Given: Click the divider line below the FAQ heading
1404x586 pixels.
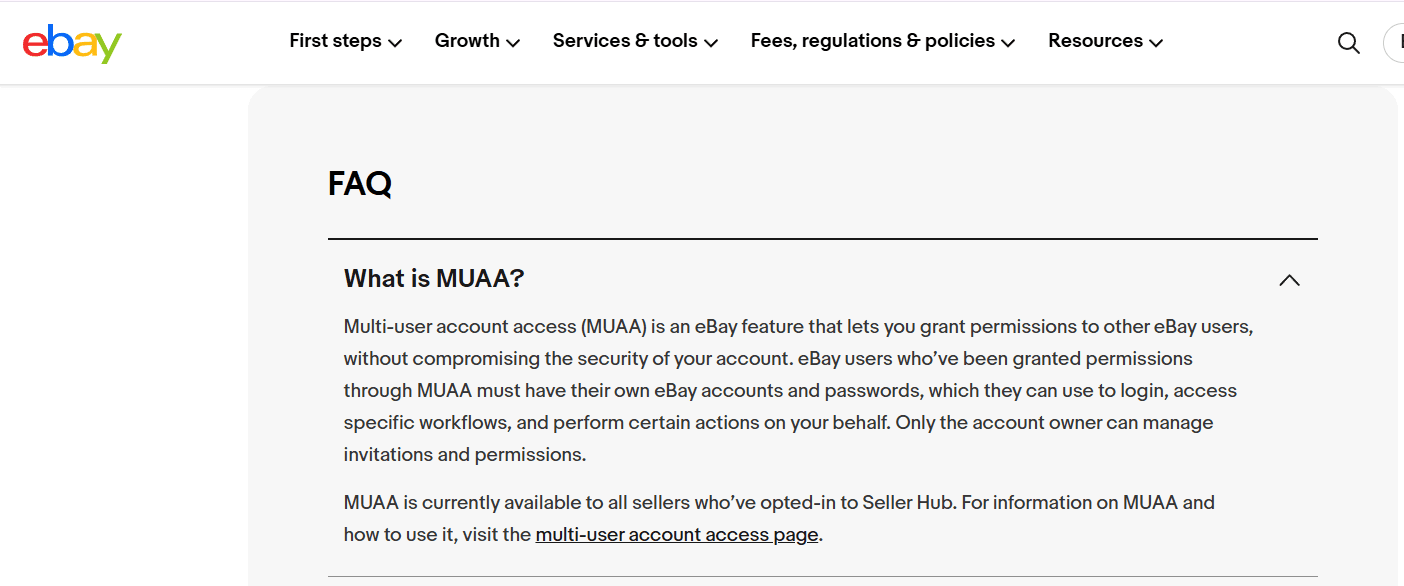Looking at the screenshot, I should [823, 239].
